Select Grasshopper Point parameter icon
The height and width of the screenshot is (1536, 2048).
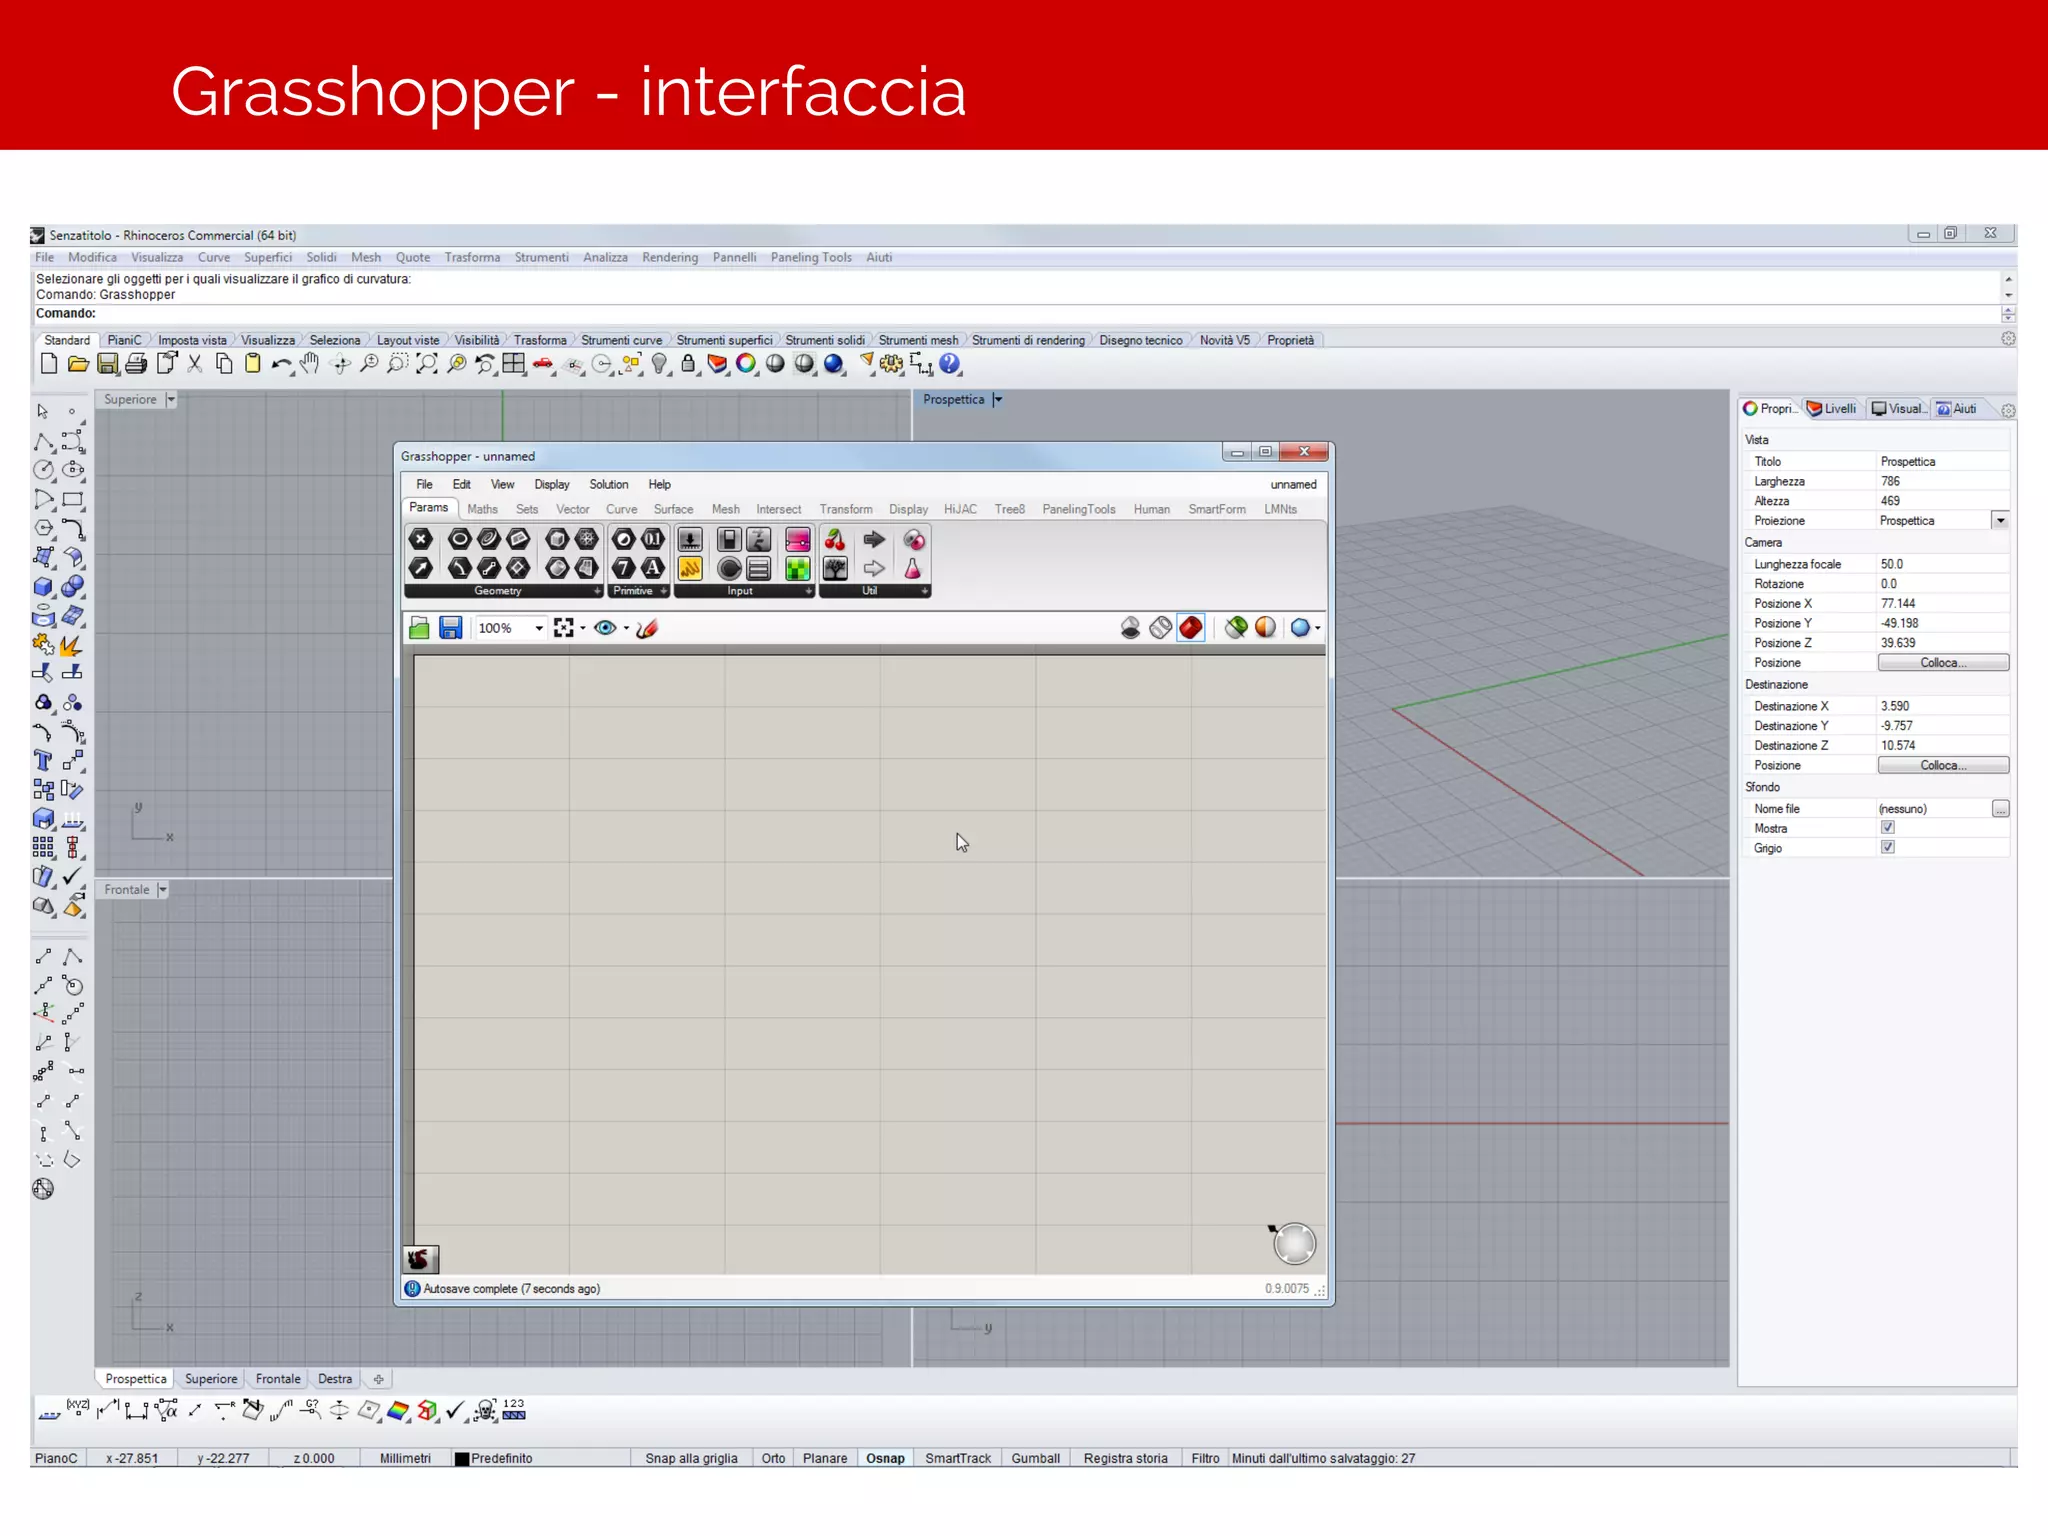click(x=421, y=539)
